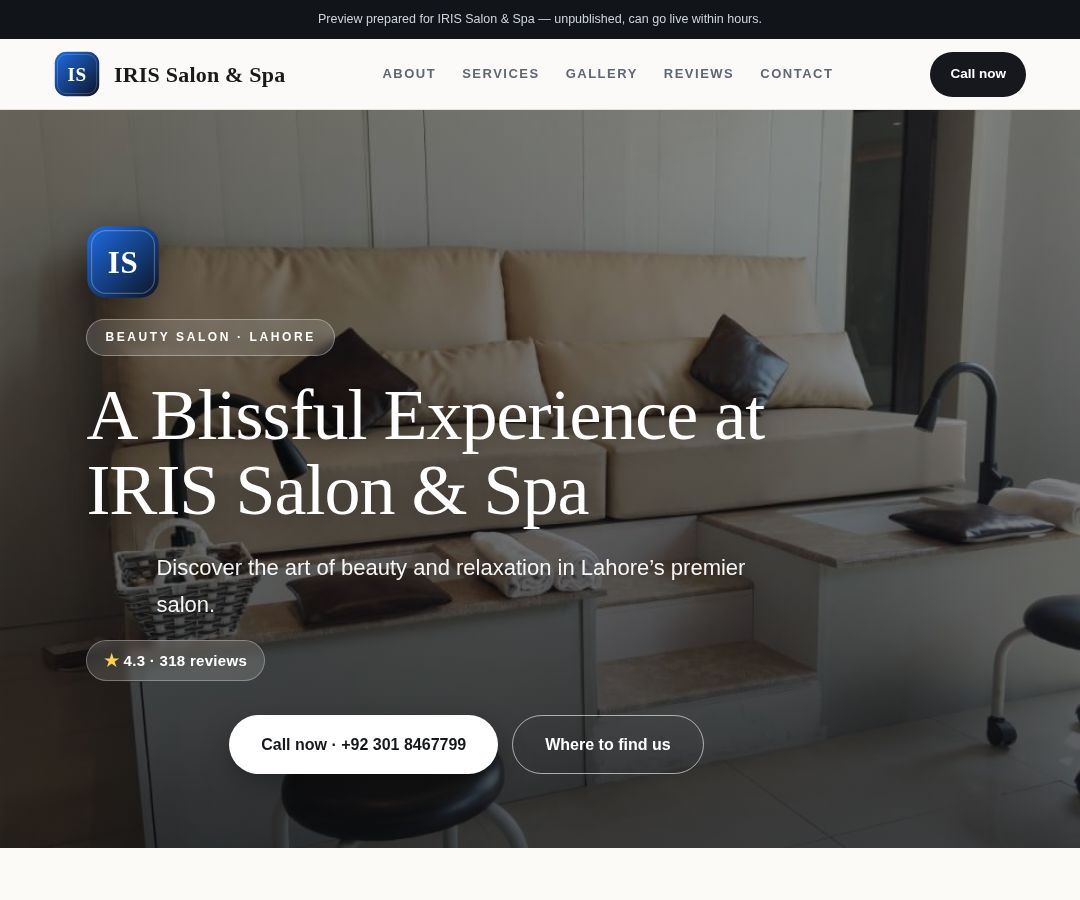Viewport: 1080px width, 900px height.
Task: Click the large IS logo badge in hero
Action: click(x=123, y=262)
